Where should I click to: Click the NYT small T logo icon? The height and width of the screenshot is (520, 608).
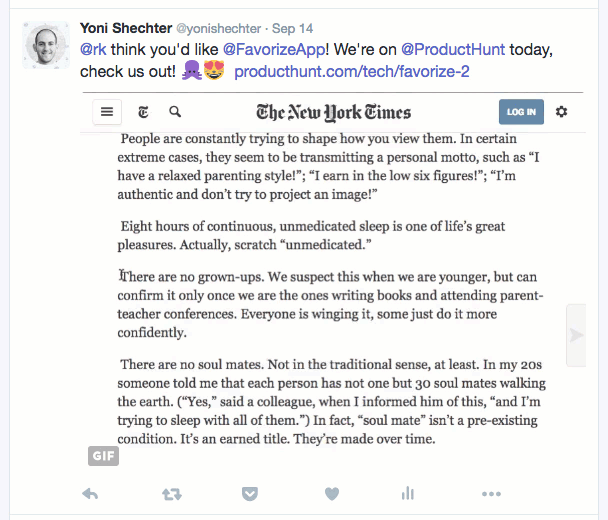[143, 112]
